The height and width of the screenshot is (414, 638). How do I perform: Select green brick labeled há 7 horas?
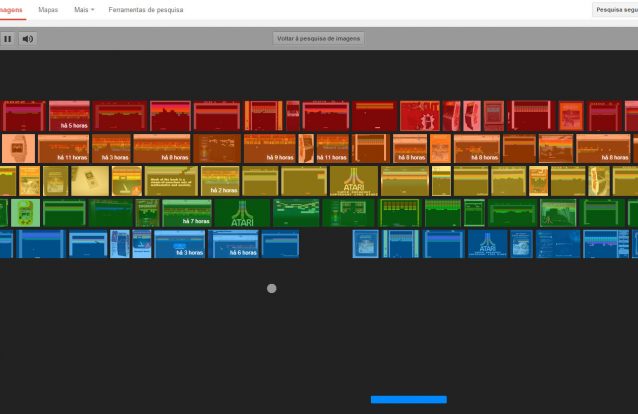pyautogui.click(x=187, y=212)
